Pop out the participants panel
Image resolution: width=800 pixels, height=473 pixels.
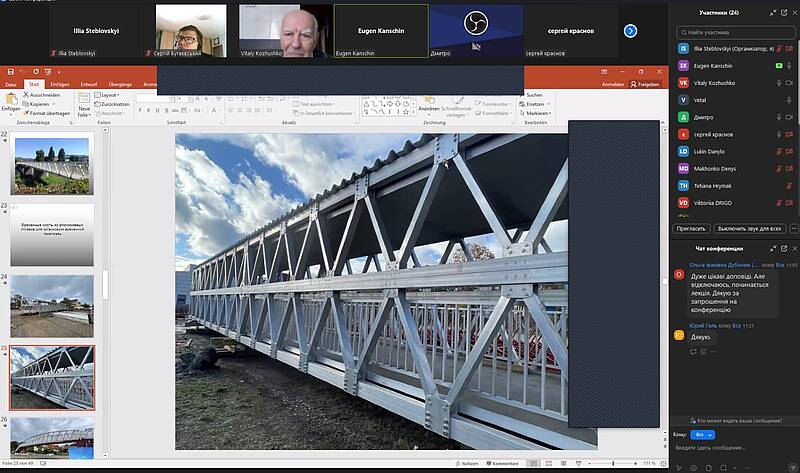[x=784, y=13]
